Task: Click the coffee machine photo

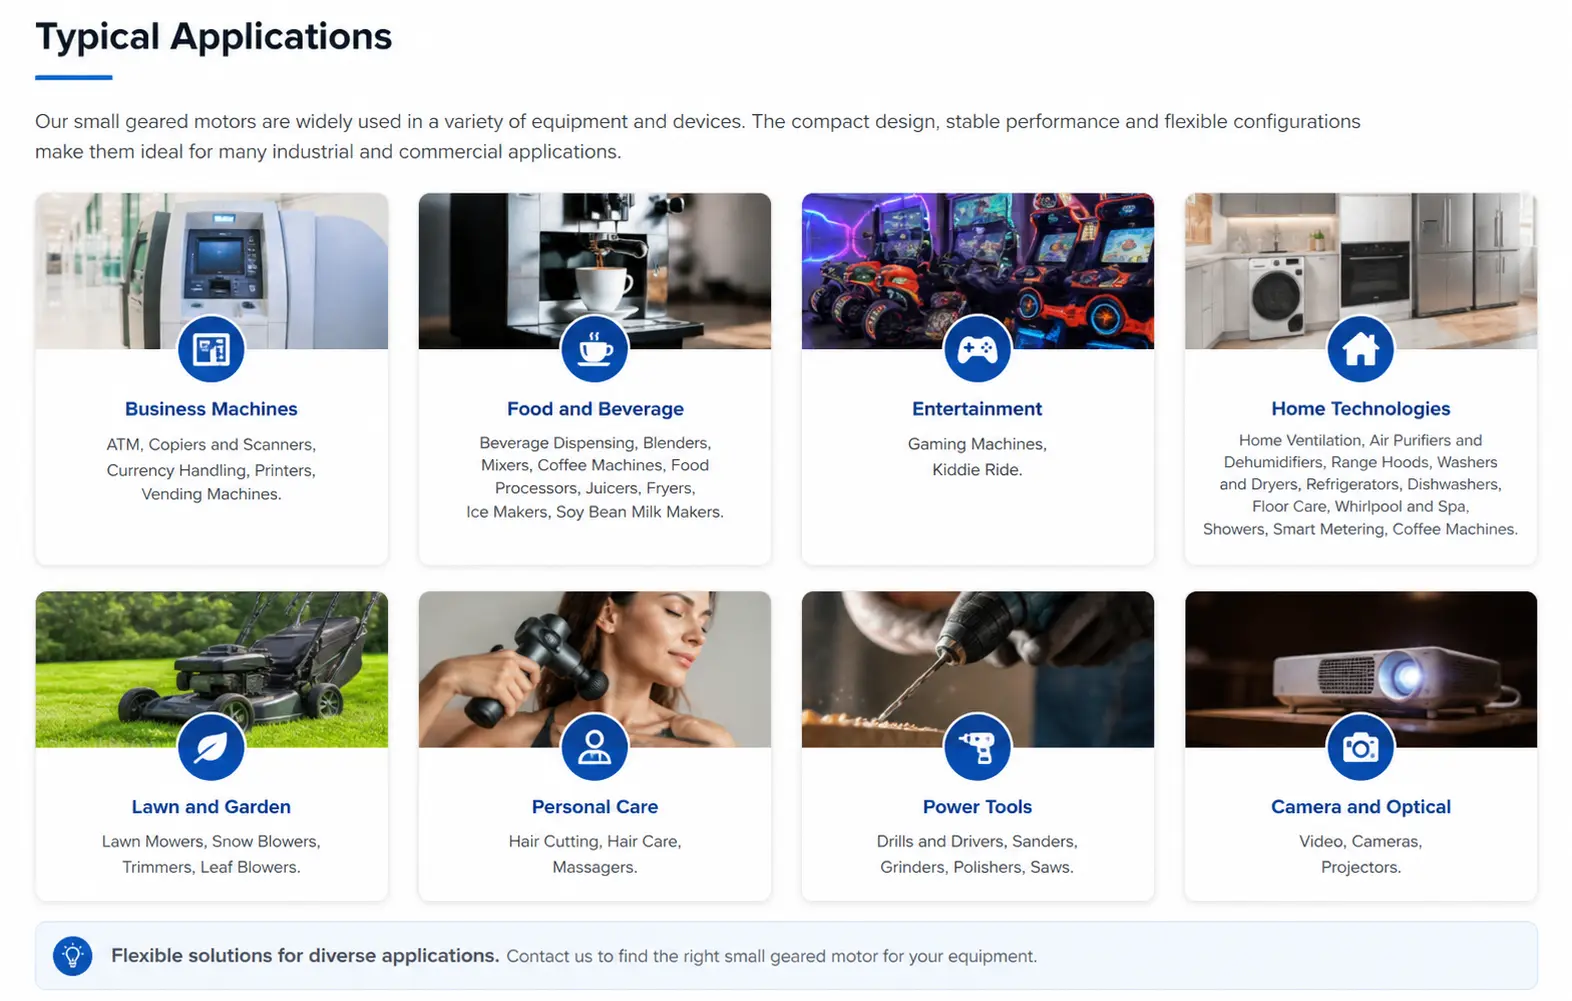Action: click(x=595, y=271)
